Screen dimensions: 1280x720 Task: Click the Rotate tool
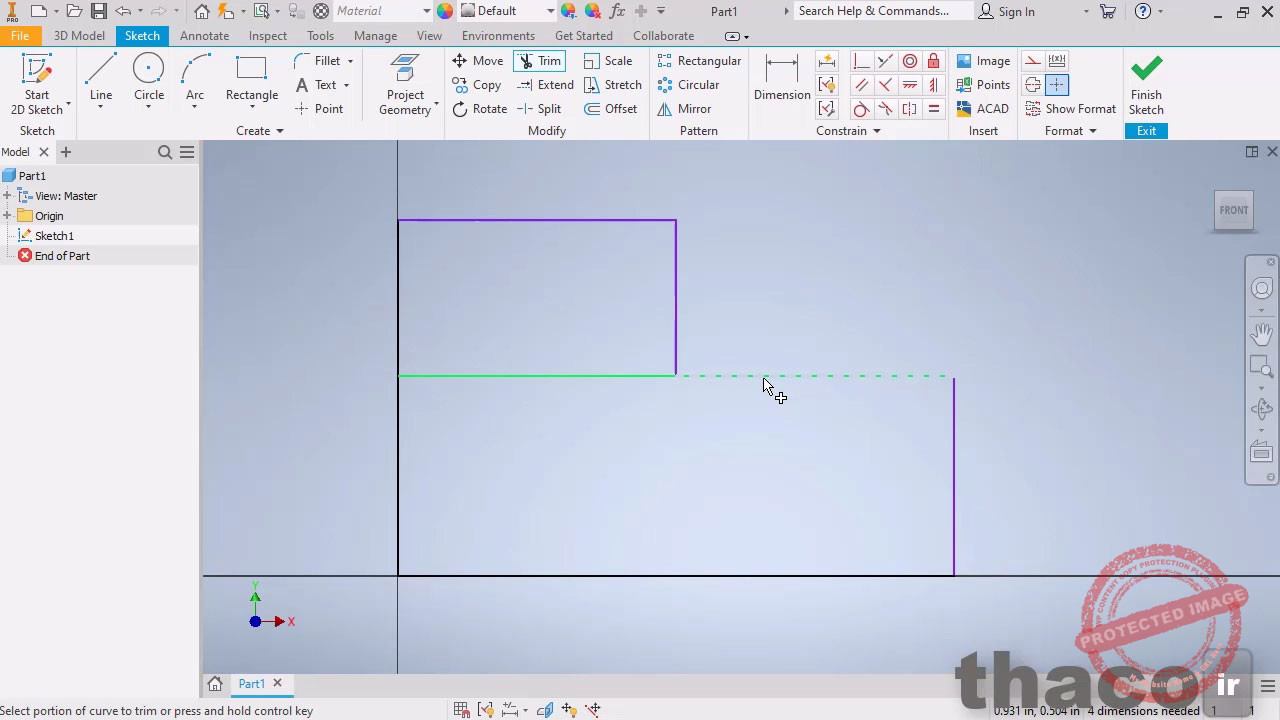[x=479, y=109]
